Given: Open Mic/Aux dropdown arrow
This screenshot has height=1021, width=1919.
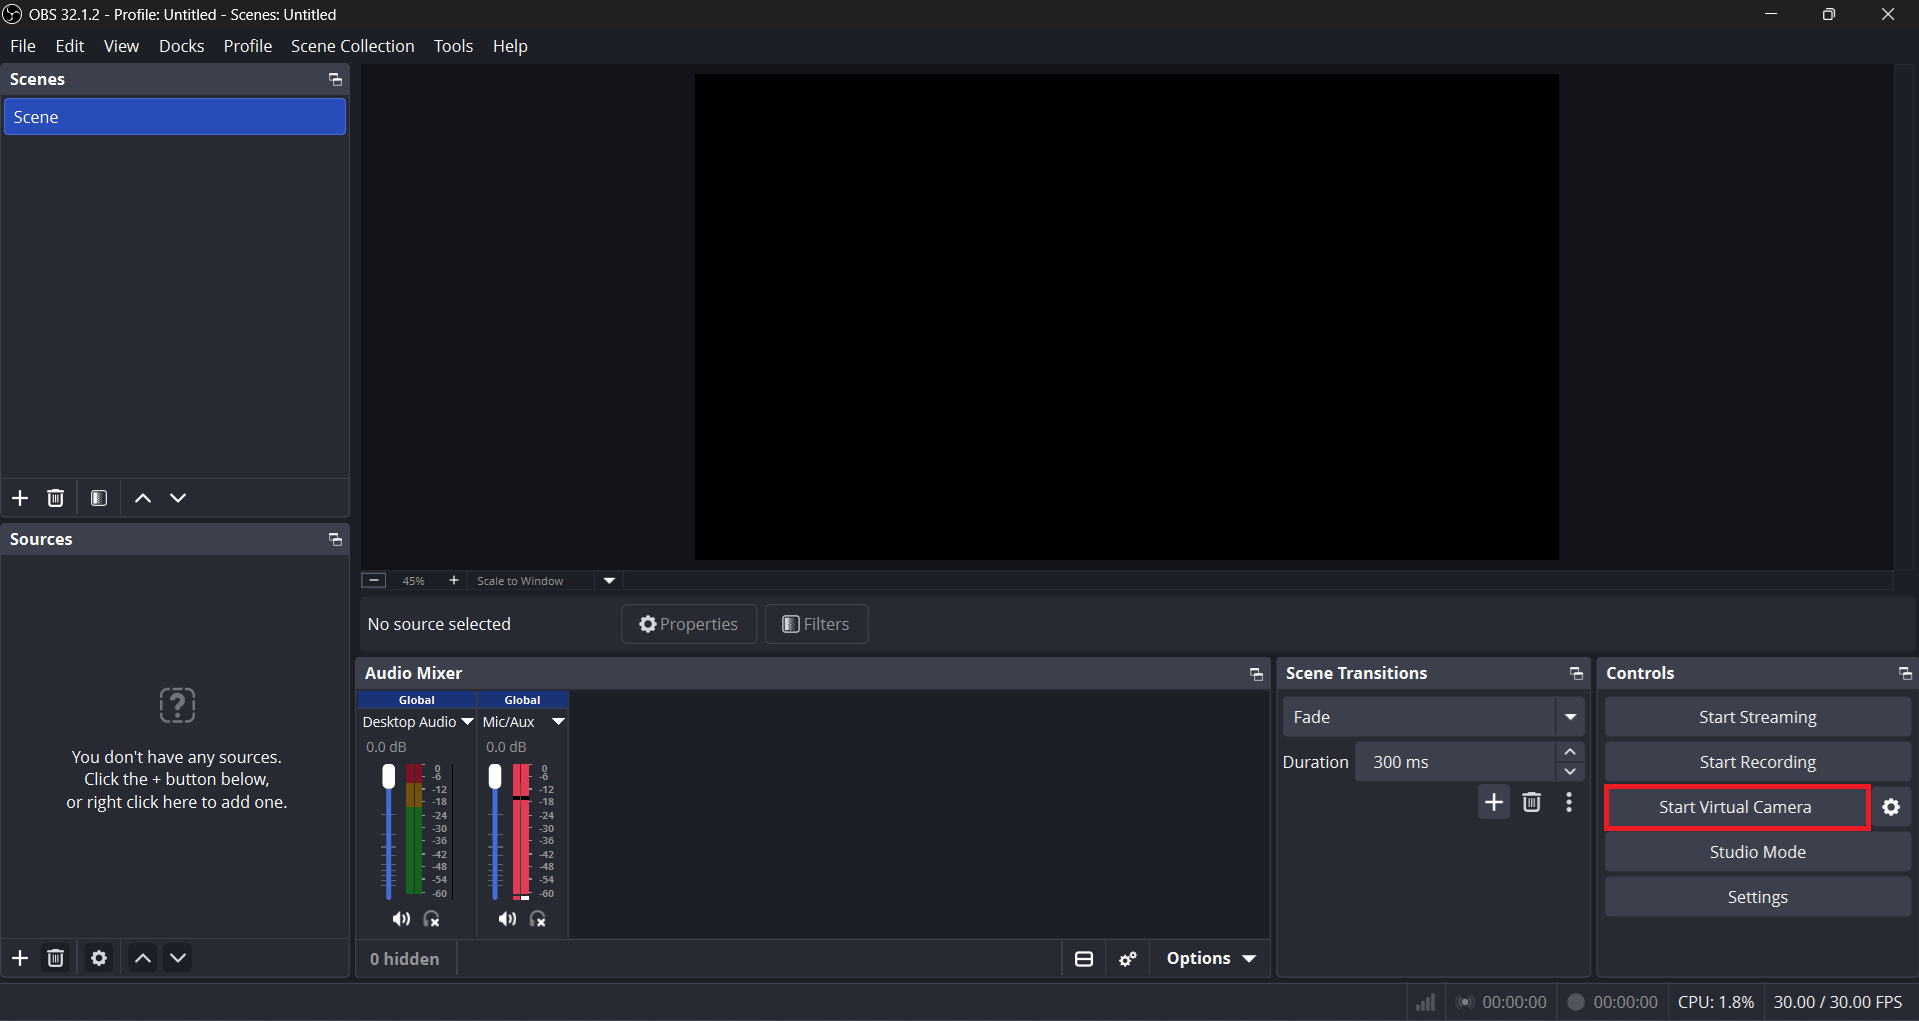Looking at the screenshot, I should click(559, 722).
